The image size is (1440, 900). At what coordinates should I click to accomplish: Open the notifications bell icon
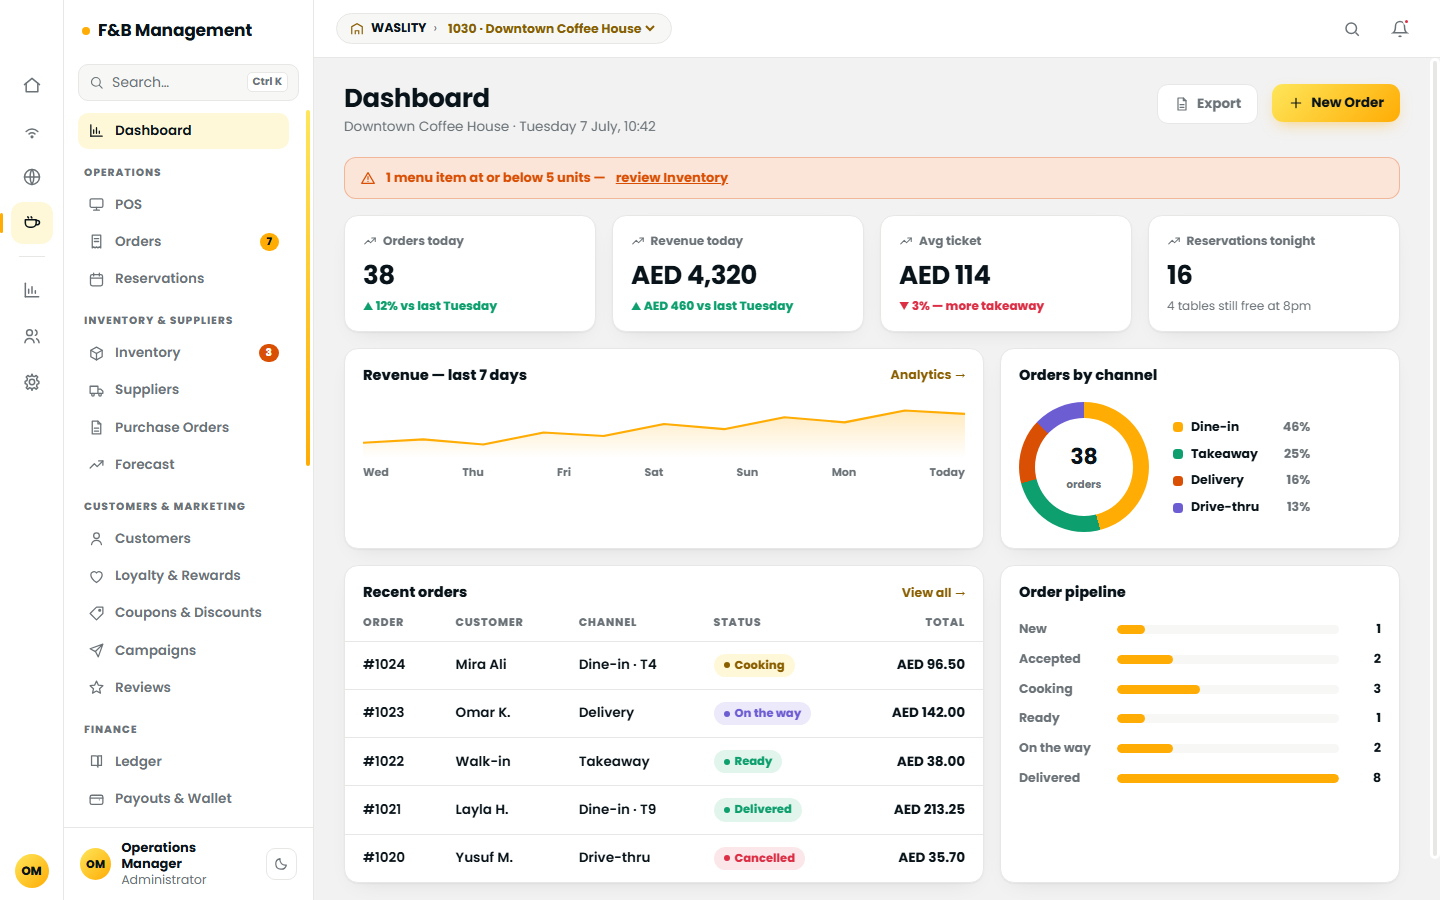click(x=1400, y=29)
